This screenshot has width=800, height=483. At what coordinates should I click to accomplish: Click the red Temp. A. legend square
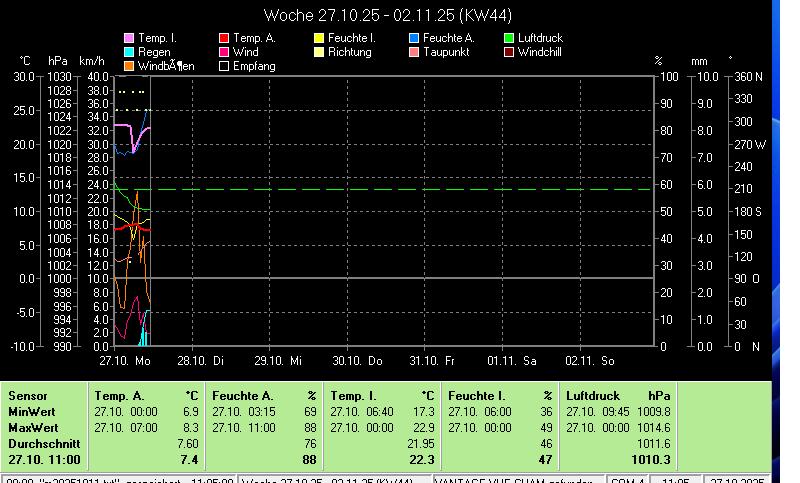coord(224,38)
